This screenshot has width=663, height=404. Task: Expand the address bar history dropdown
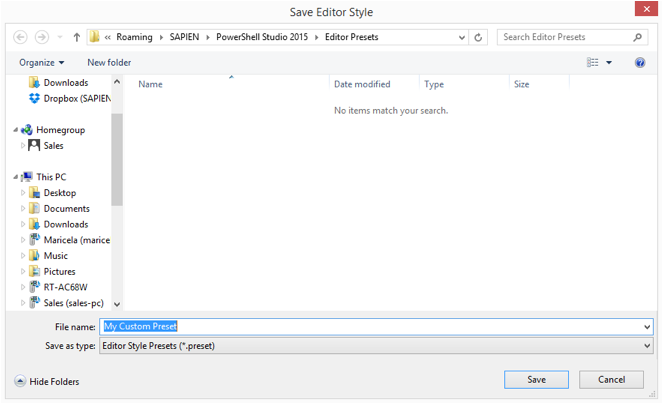(462, 37)
